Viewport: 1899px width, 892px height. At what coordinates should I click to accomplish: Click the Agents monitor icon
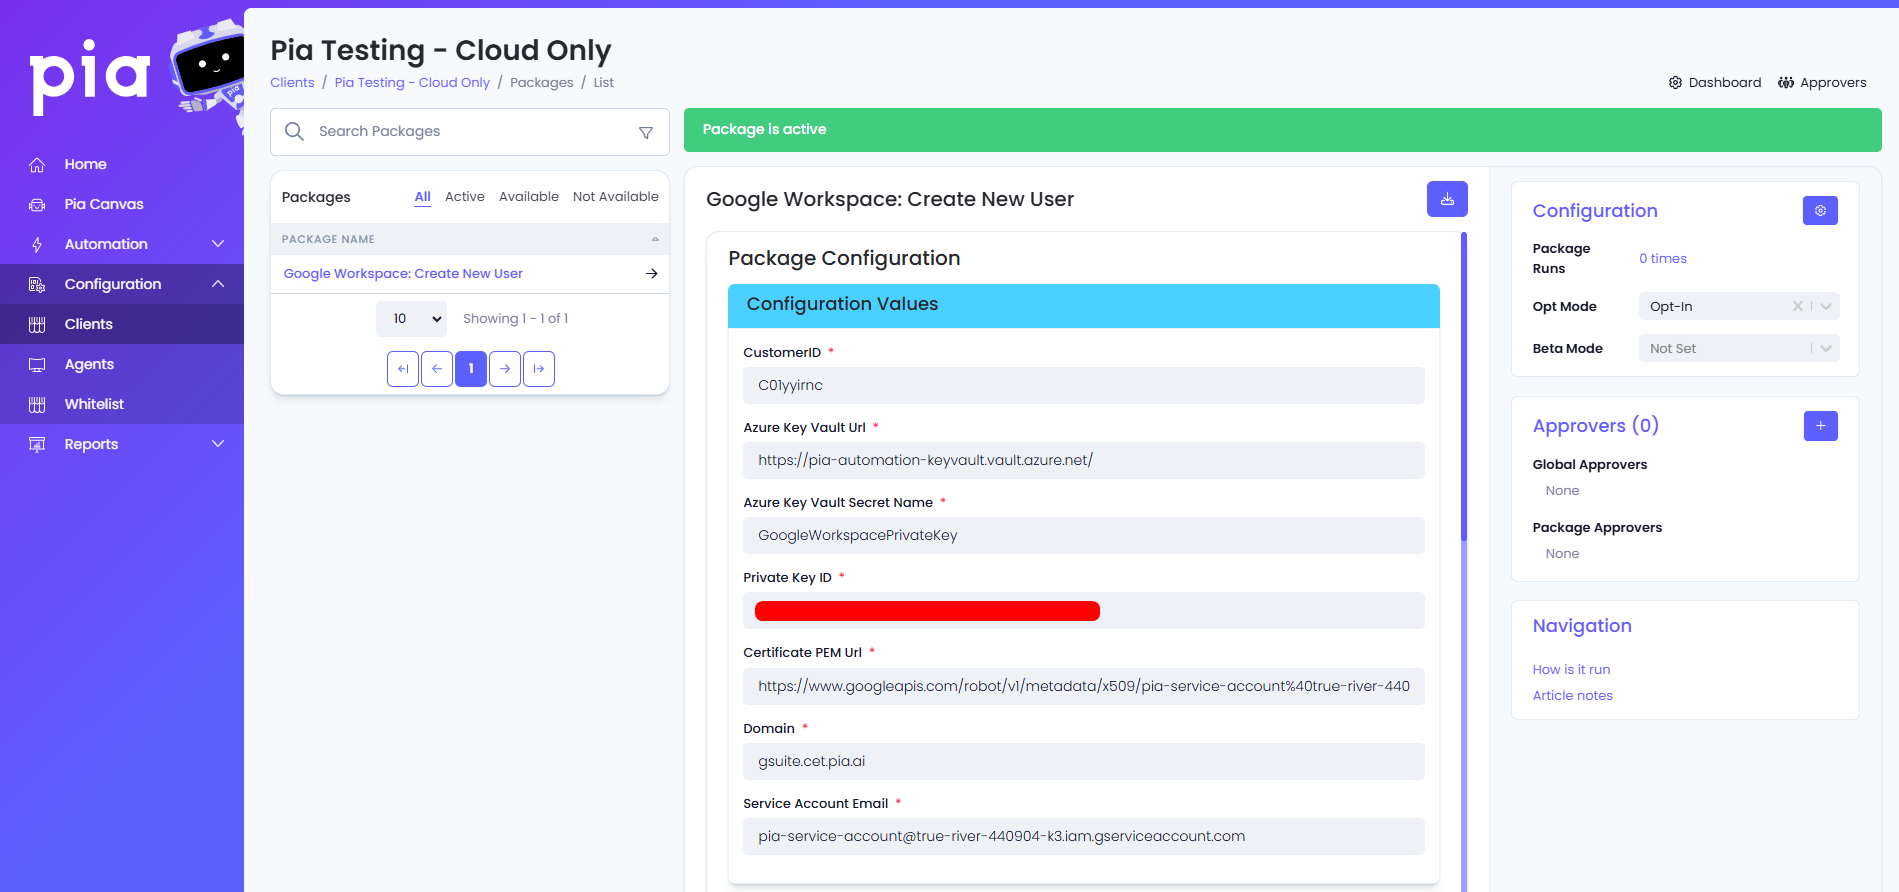[x=37, y=364]
